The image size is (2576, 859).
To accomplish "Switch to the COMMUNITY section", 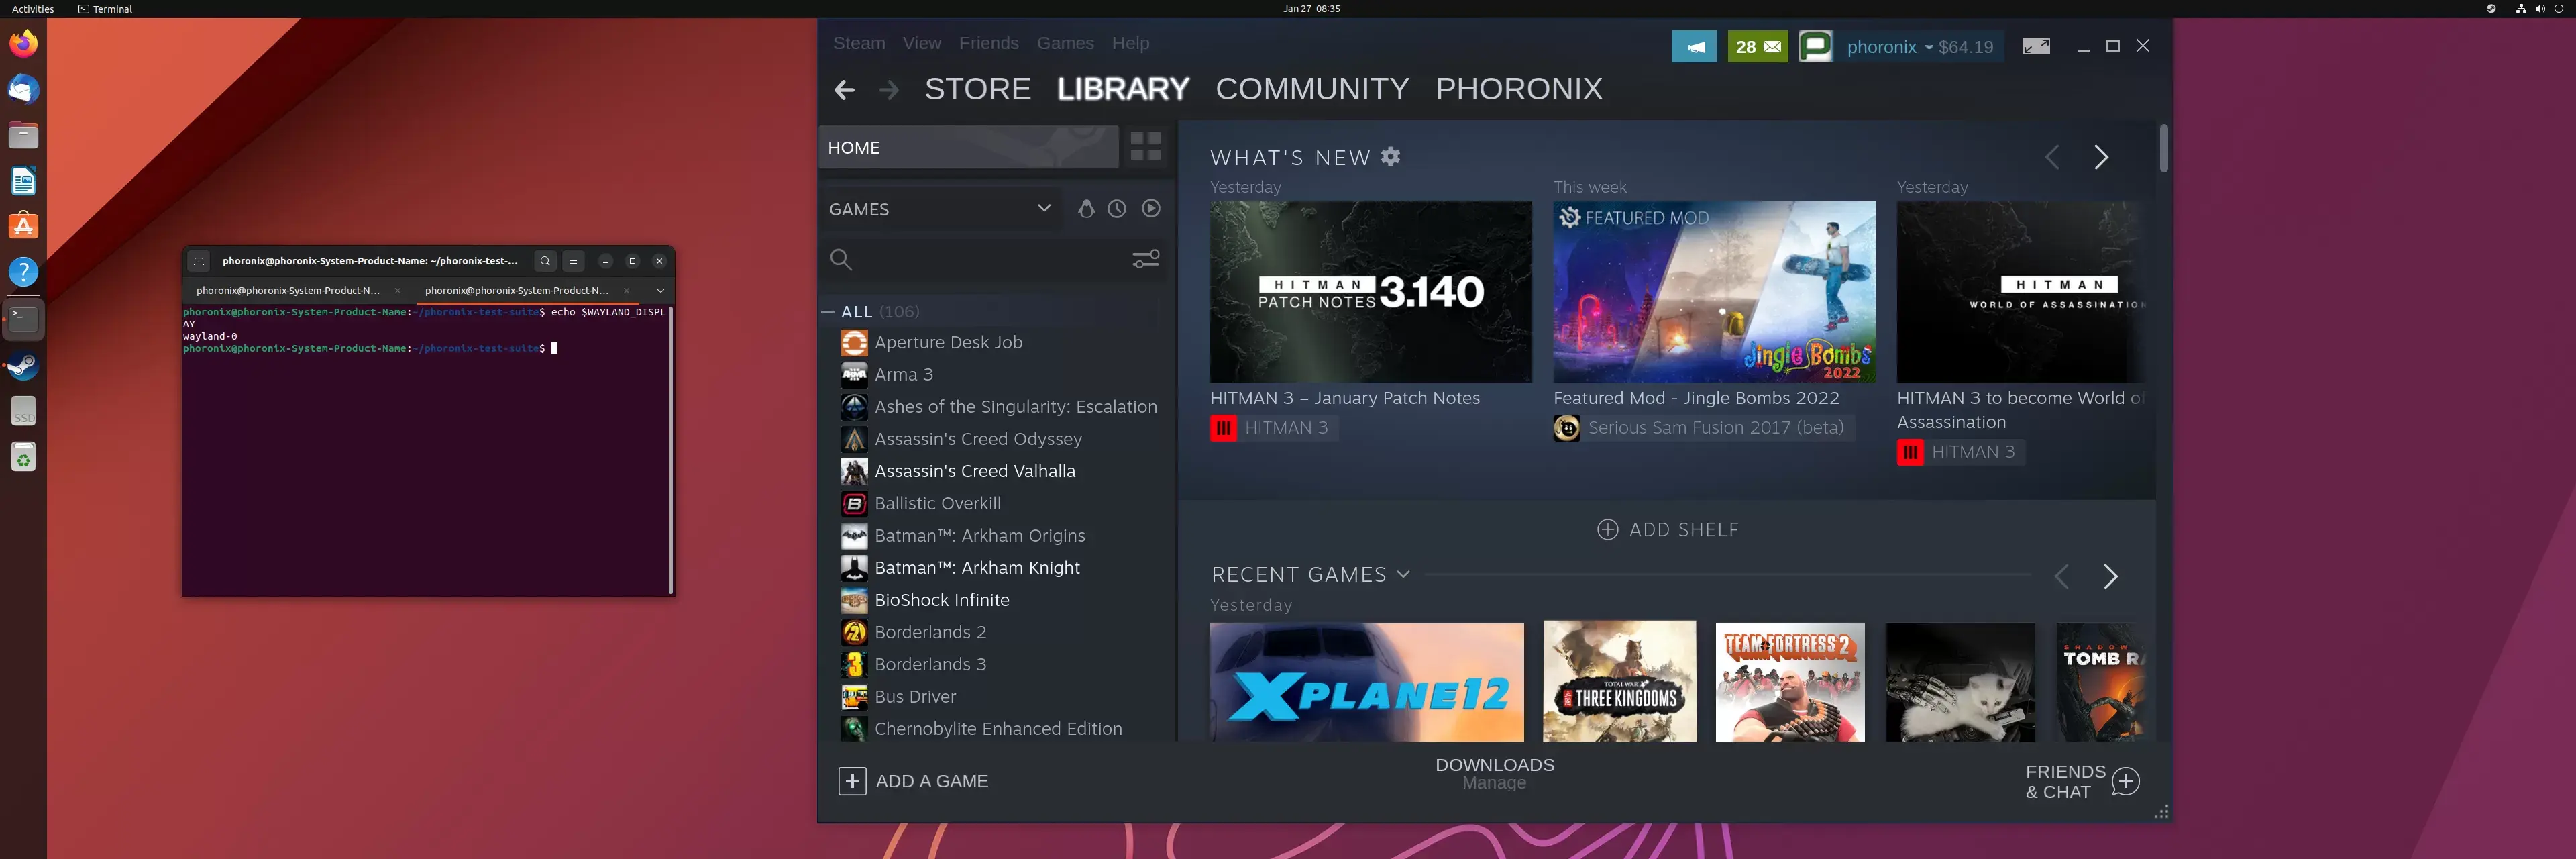I will [1312, 89].
